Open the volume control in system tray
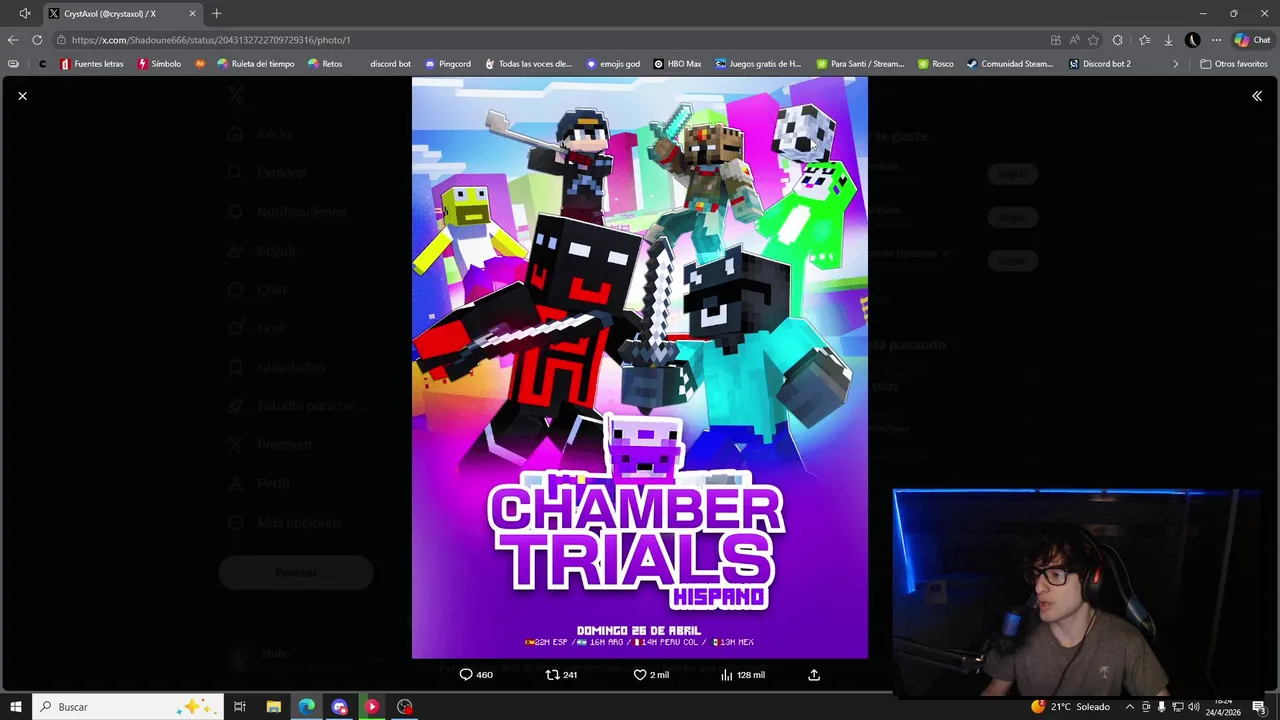This screenshot has width=1280, height=720. 1193,707
